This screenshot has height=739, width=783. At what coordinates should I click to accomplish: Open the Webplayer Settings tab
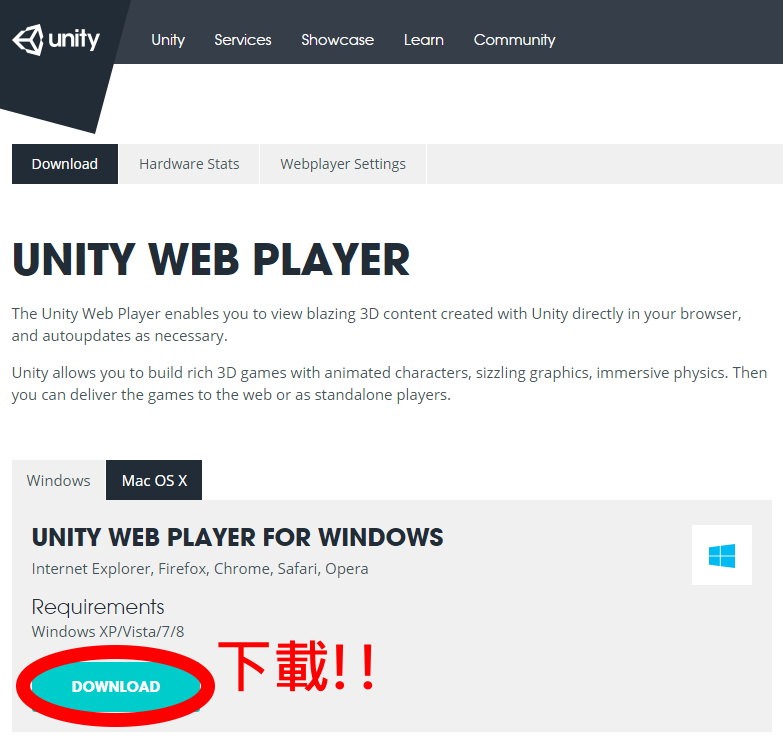[342, 164]
